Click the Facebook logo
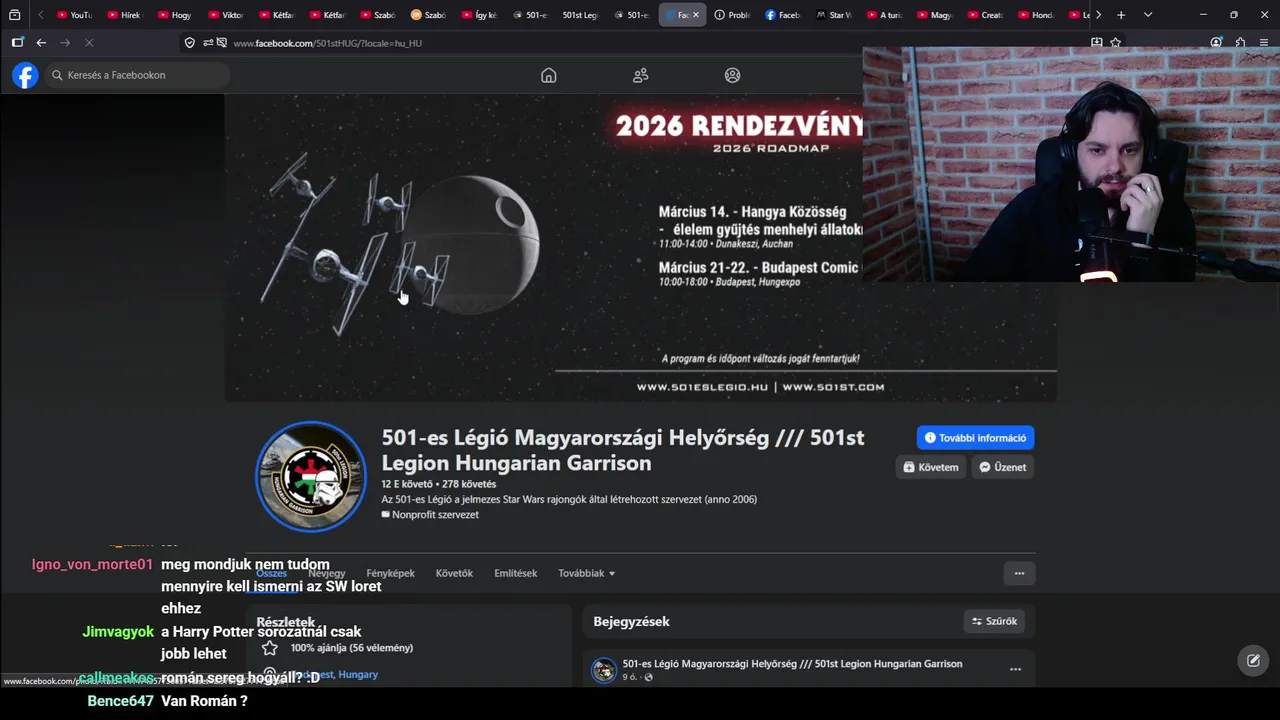This screenshot has height=720, width=1280. pyautogui.click(x=25, y=75)
